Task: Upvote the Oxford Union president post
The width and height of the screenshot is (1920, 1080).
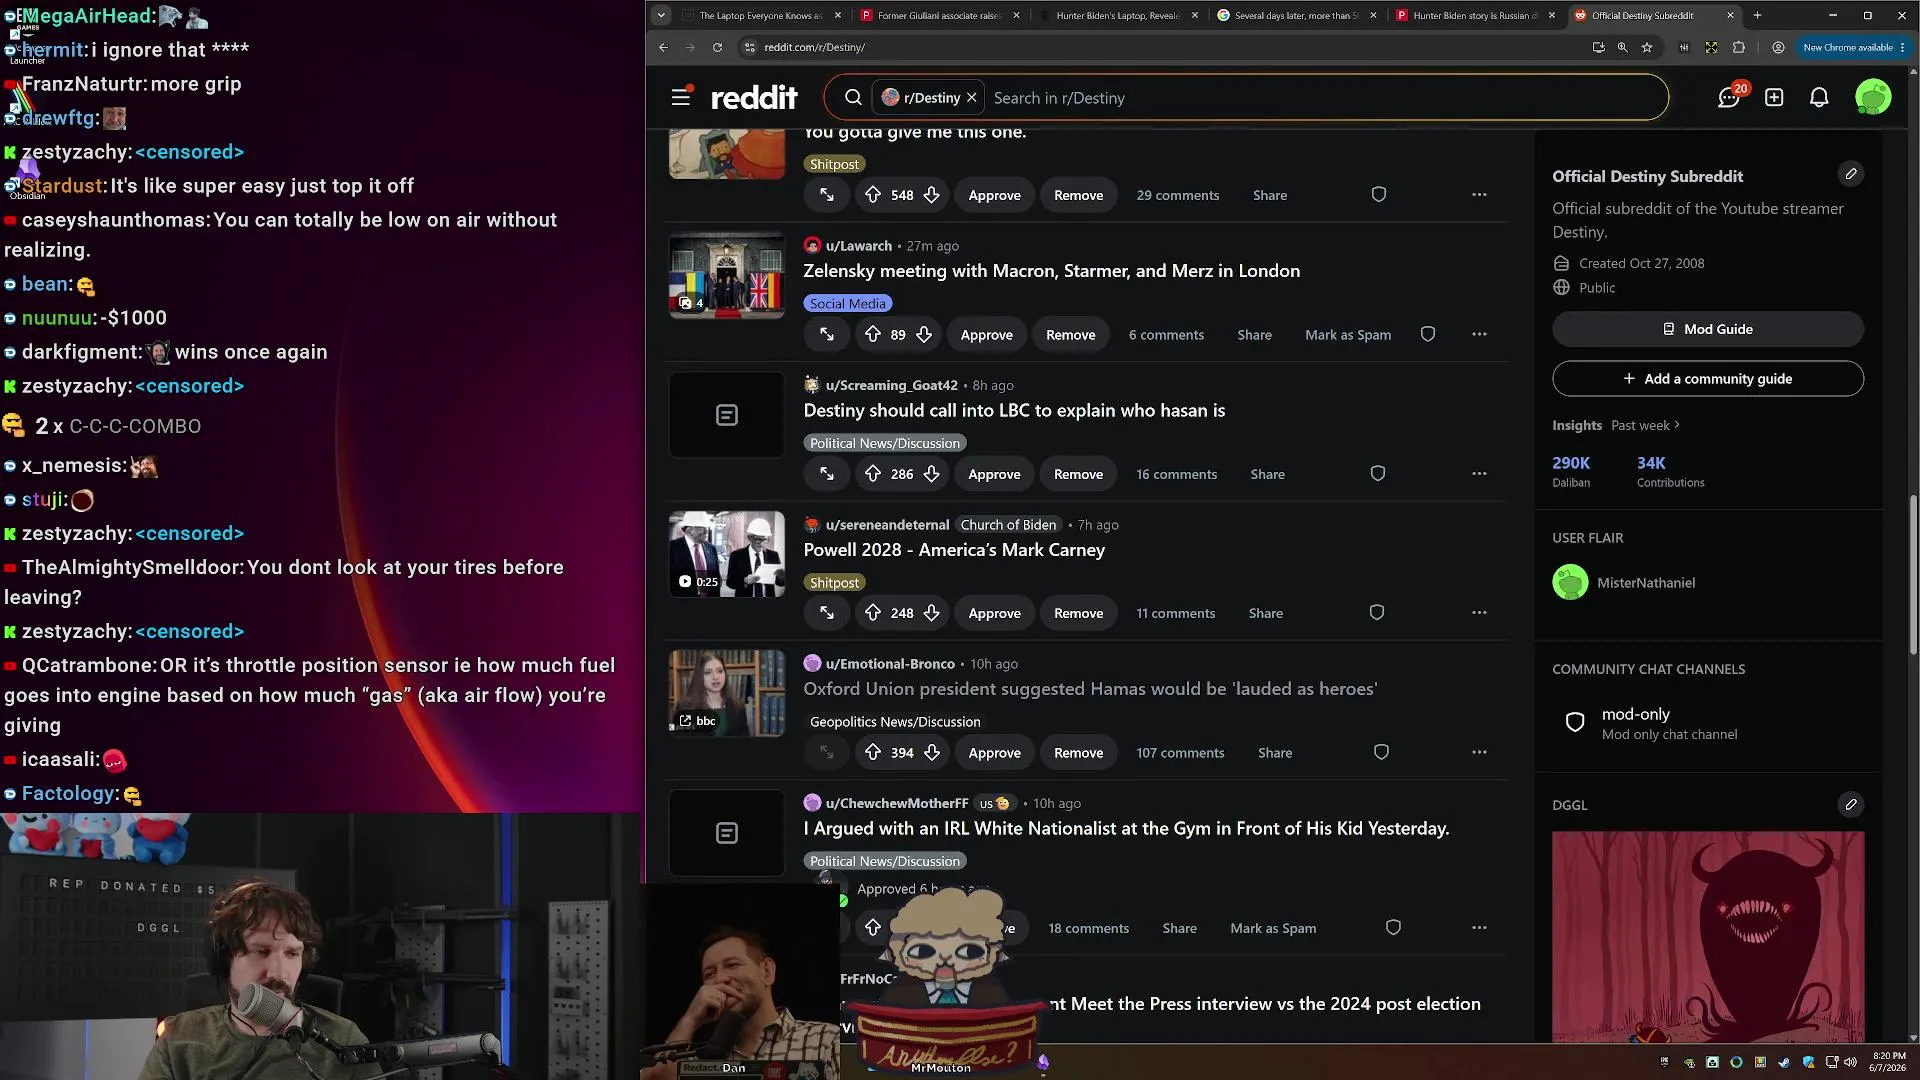Action: 873,752
